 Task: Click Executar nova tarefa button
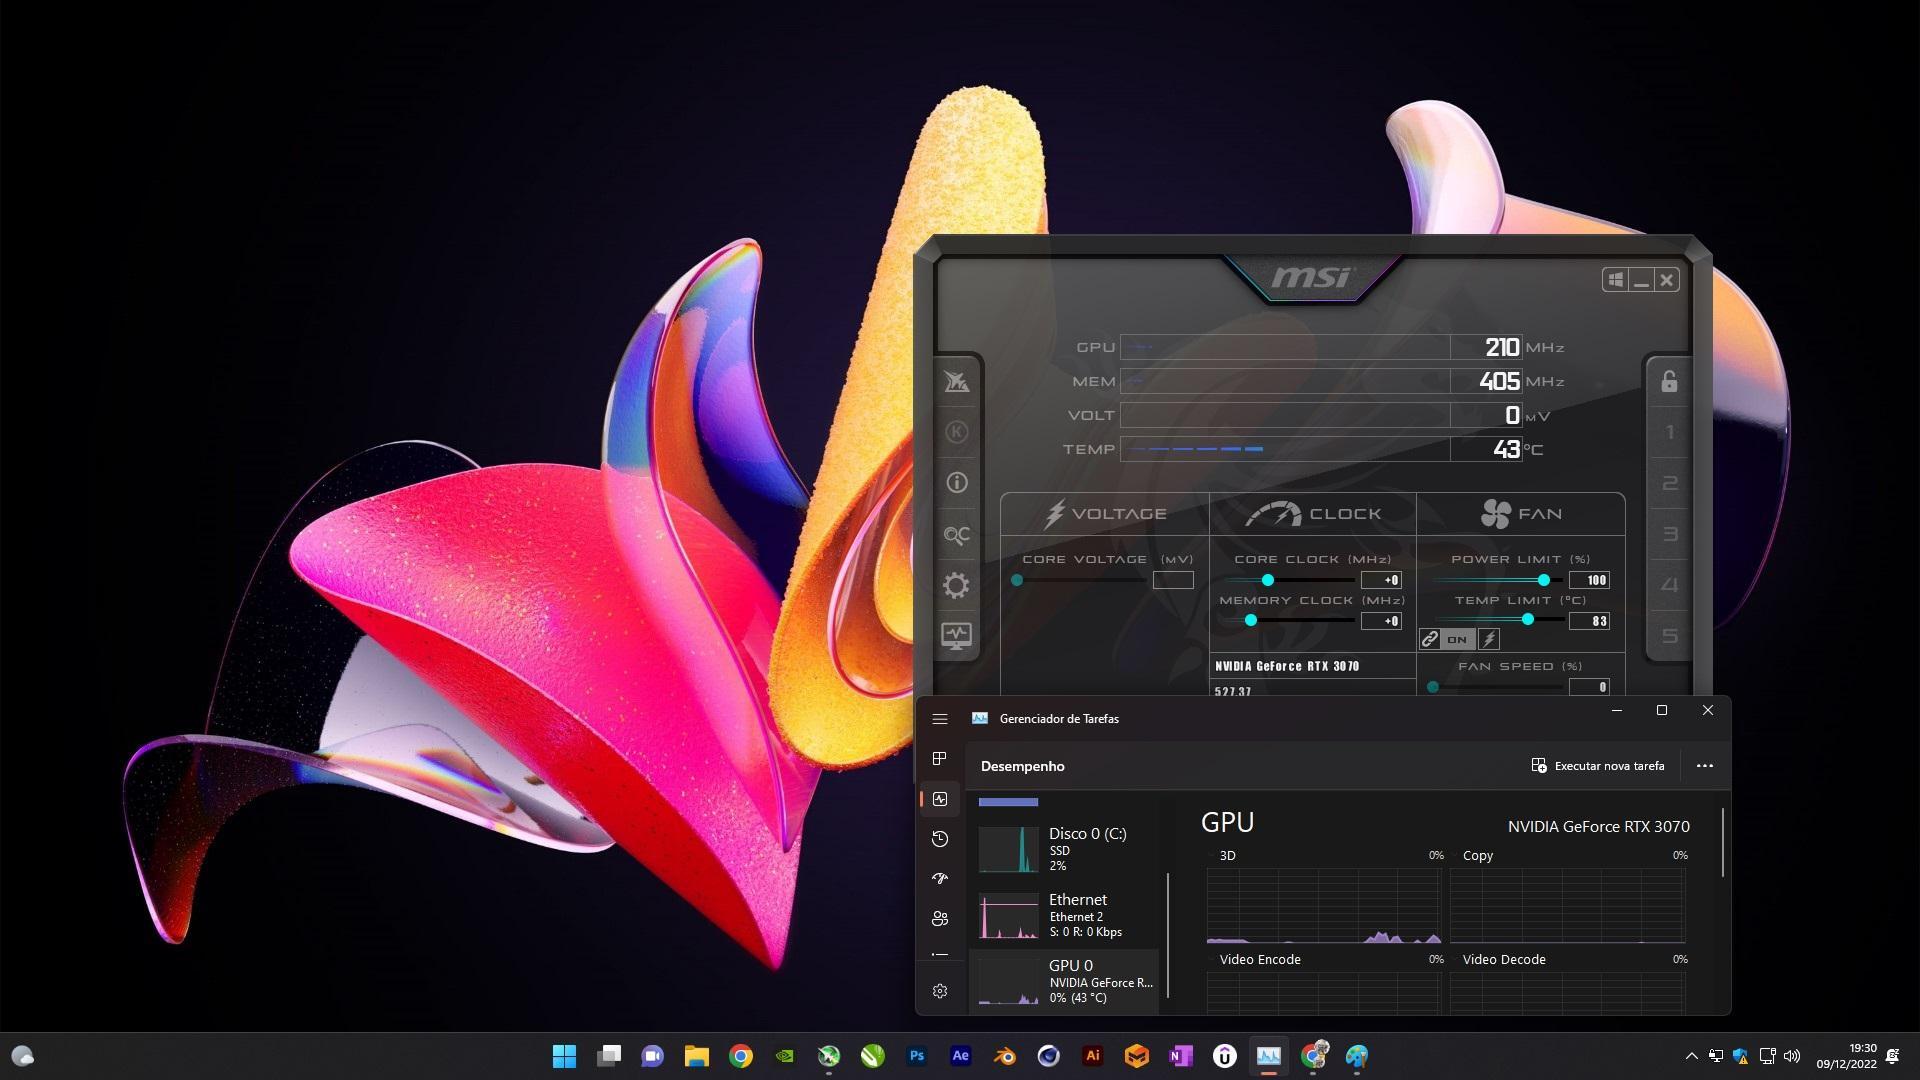pos(1598,766)
